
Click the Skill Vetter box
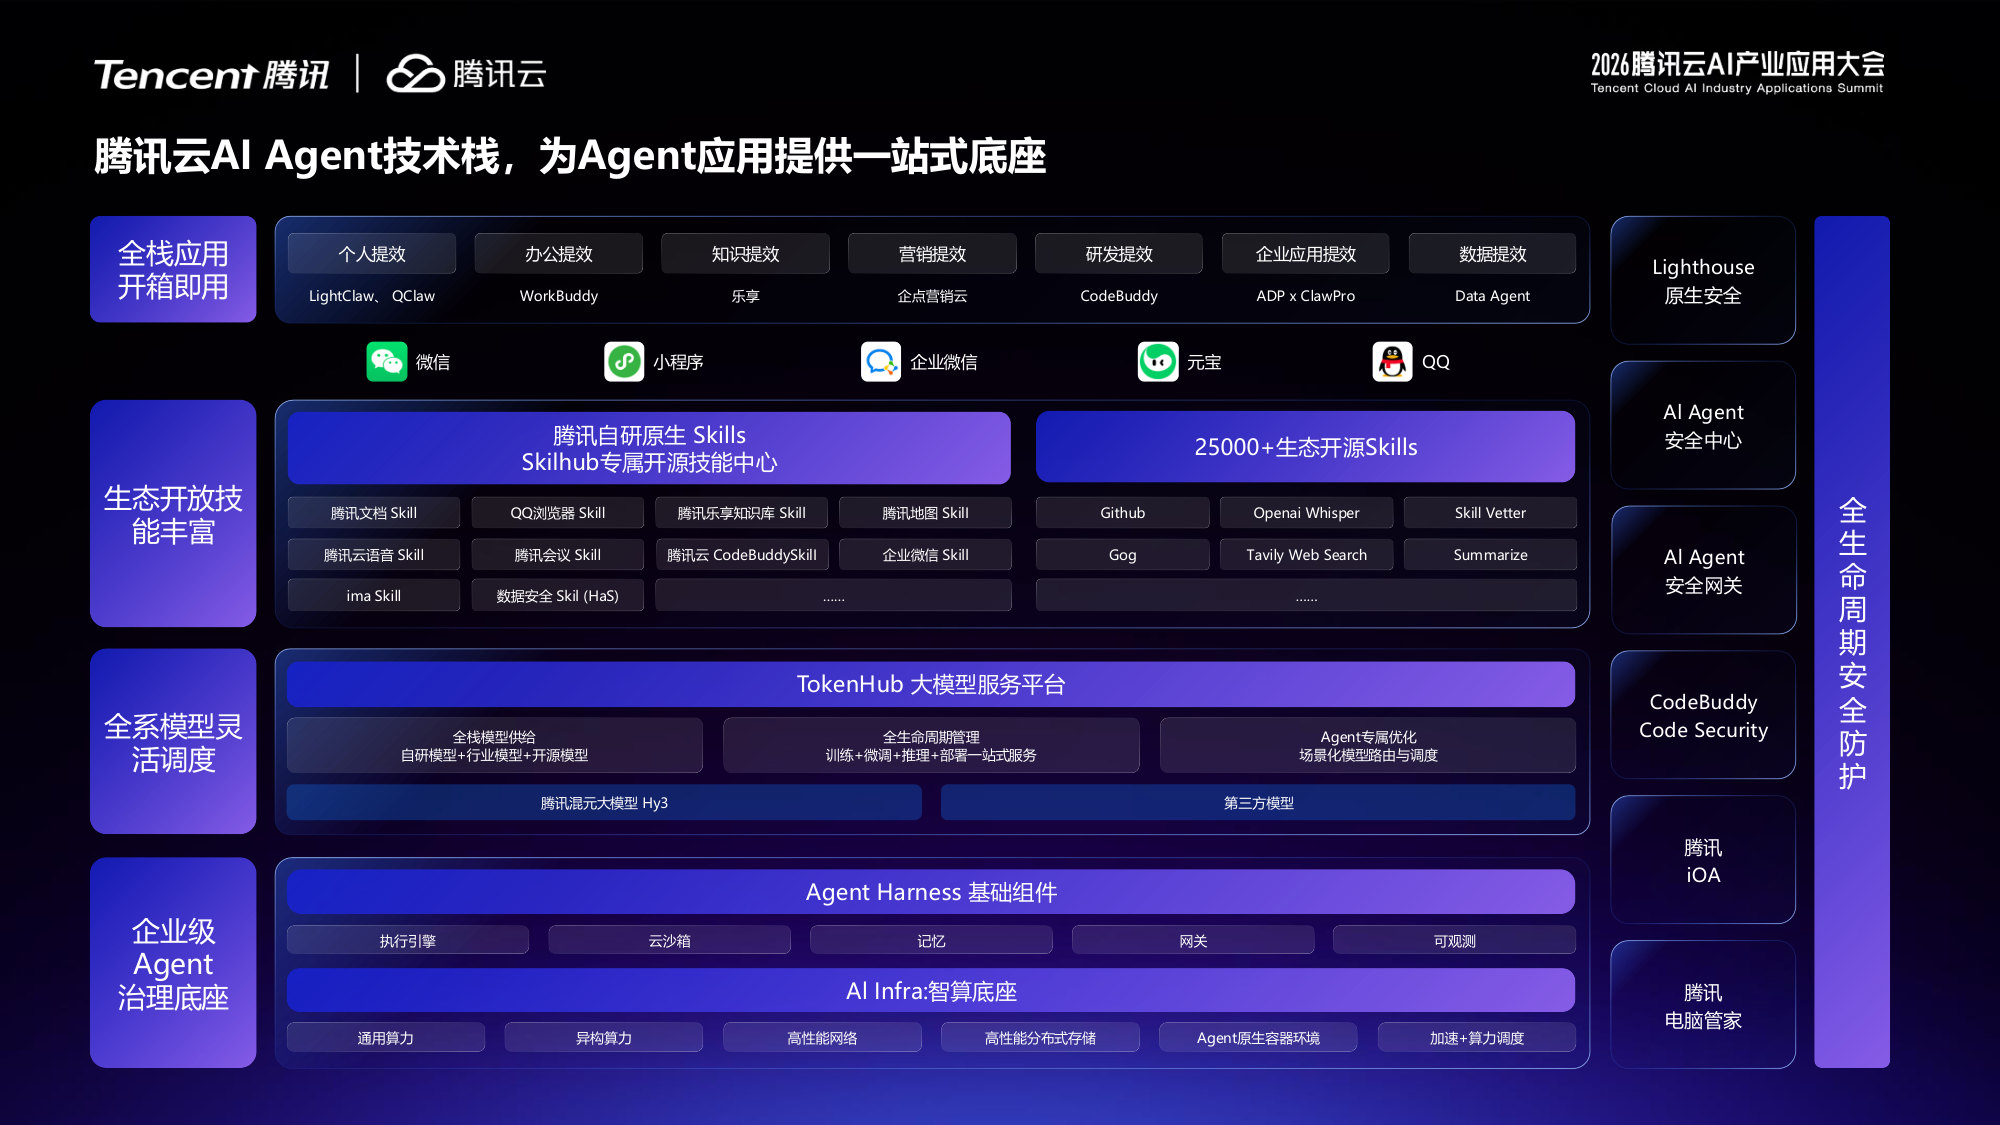tap(1490, 513)
